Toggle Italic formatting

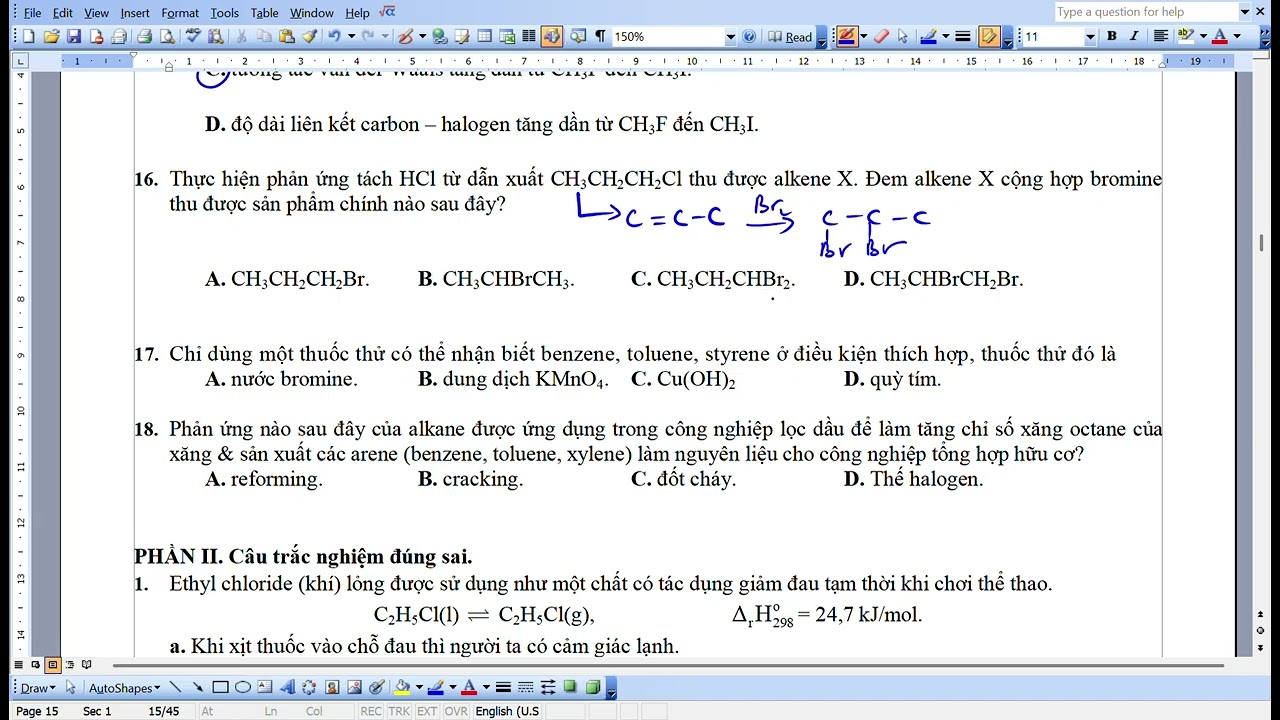[x=1135, y=37]
